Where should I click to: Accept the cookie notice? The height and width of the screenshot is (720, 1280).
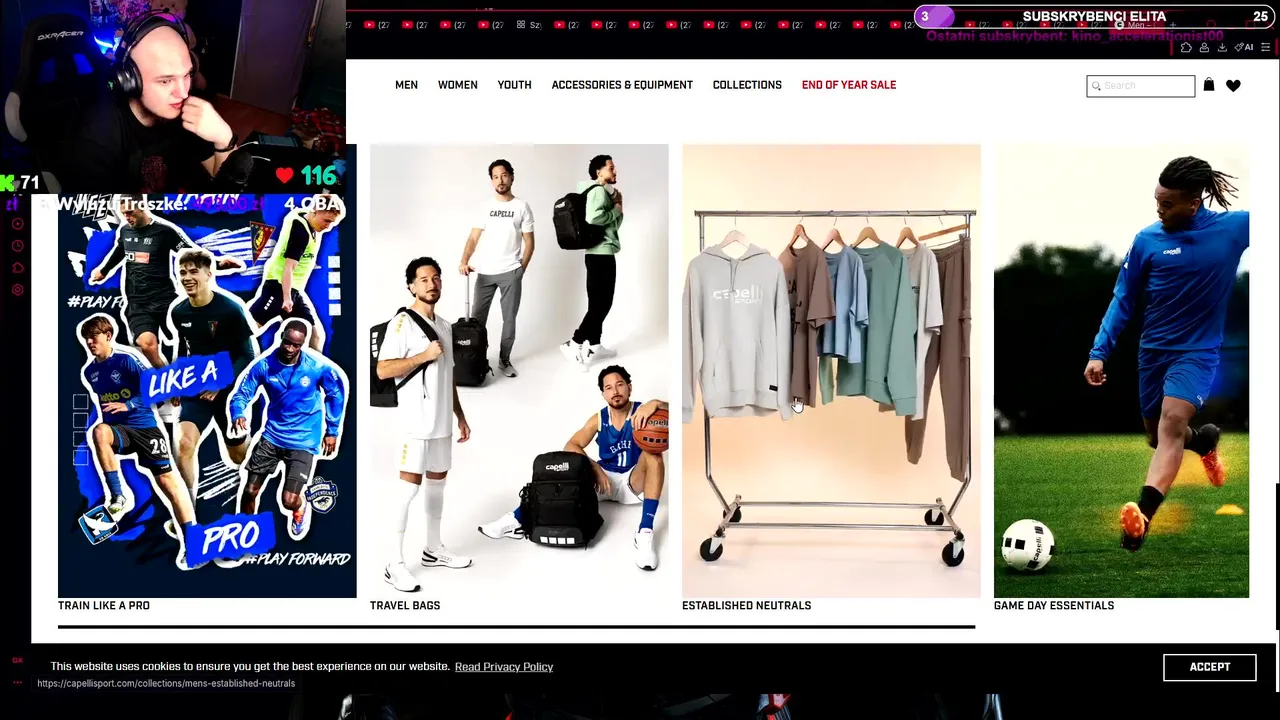[x=1210, y=667]
